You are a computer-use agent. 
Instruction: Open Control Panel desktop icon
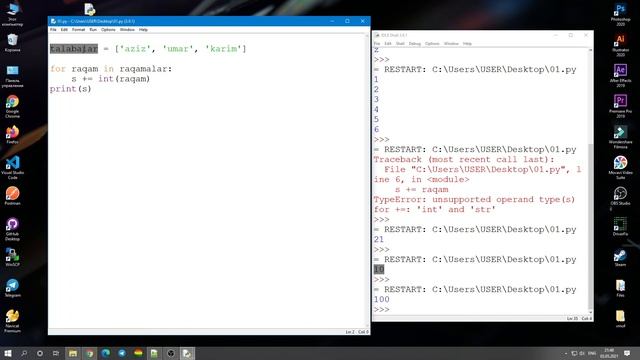(x=12, y=76)
